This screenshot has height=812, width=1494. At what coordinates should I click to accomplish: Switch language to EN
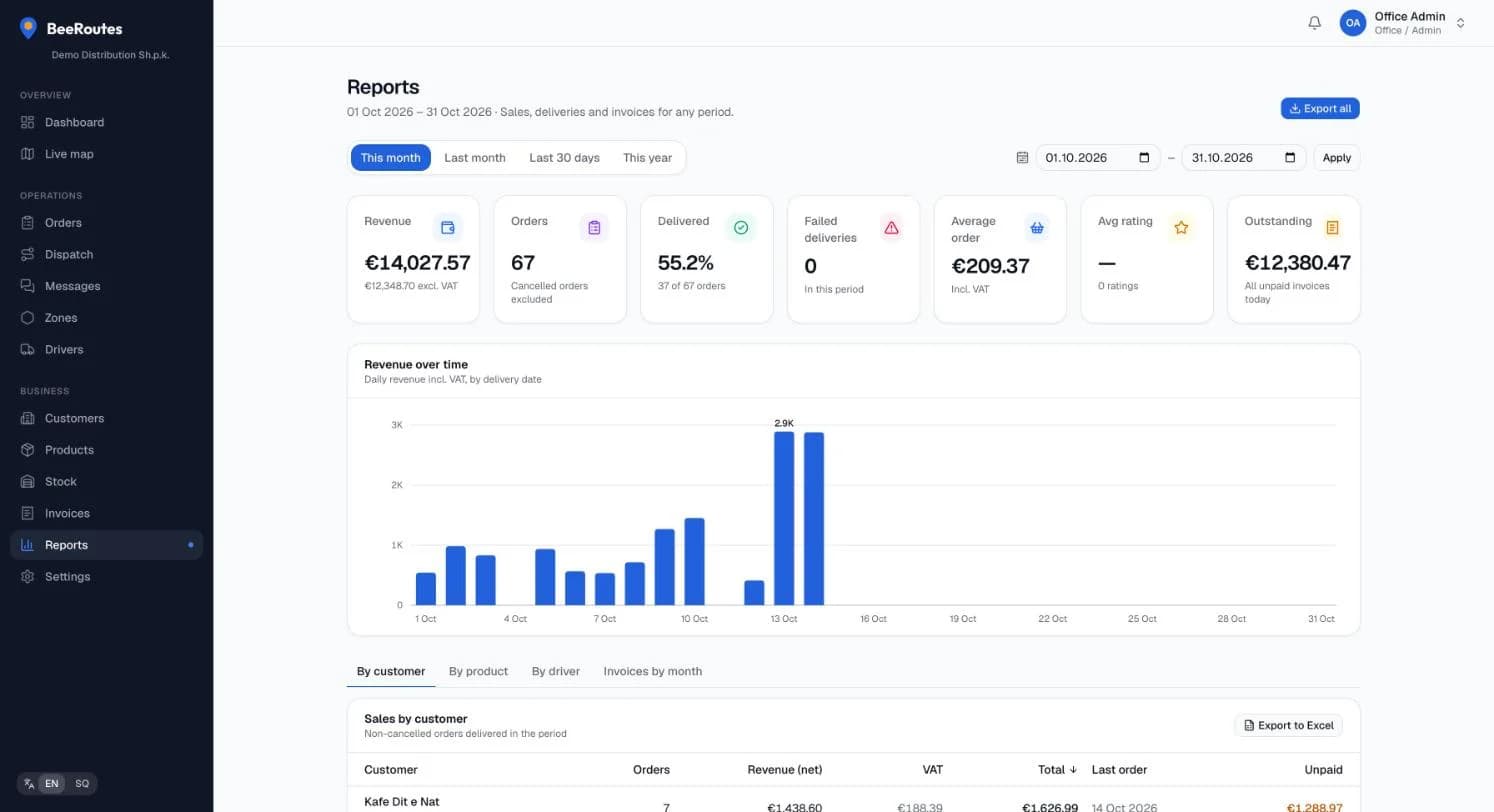(52, 784)
